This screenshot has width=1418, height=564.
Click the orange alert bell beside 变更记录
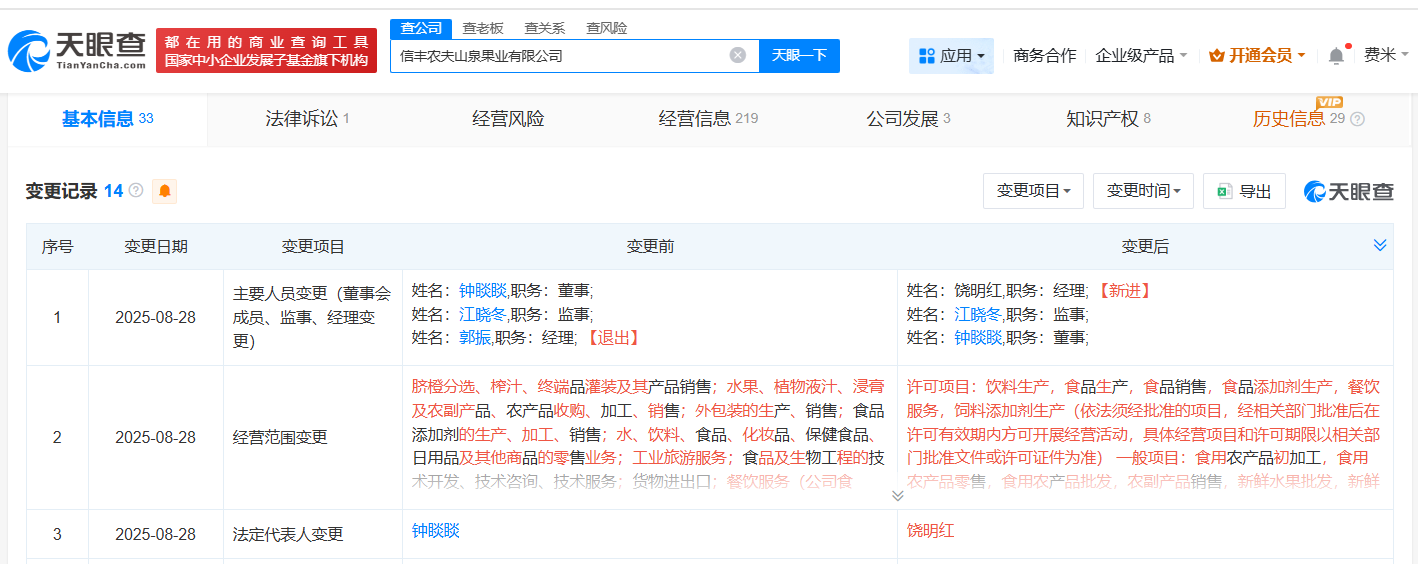pos(164,191)
